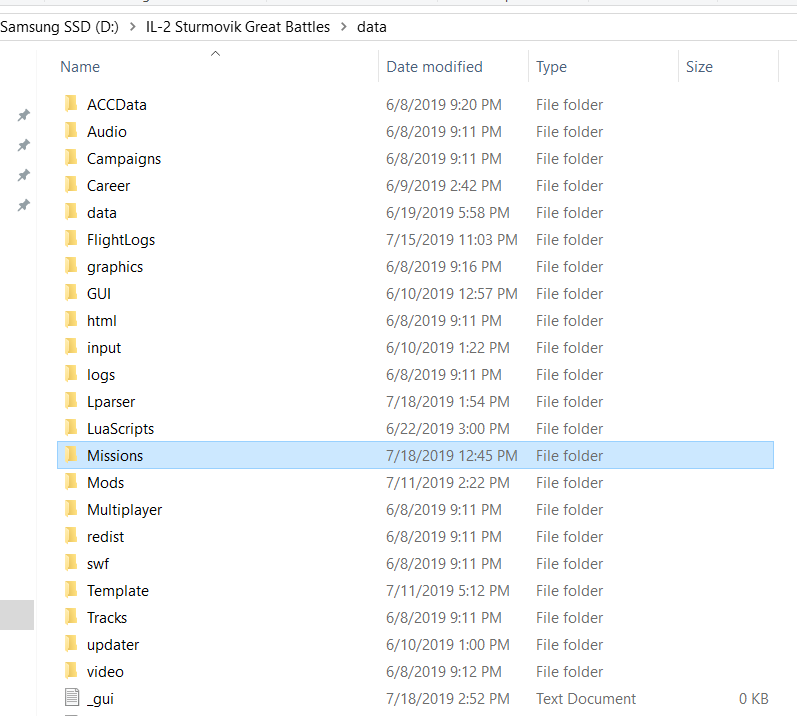Click the redist folder icon
Screen dimensions: 797x716
(72, 536)
